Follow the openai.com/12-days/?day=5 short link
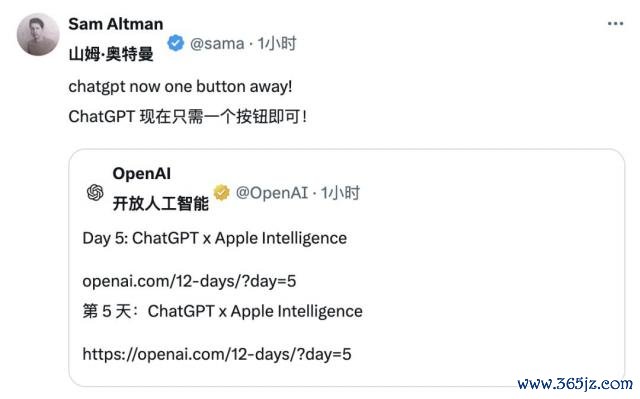This screenshot has height=399, width=640. pyautogui.click(x=189, y=281)
